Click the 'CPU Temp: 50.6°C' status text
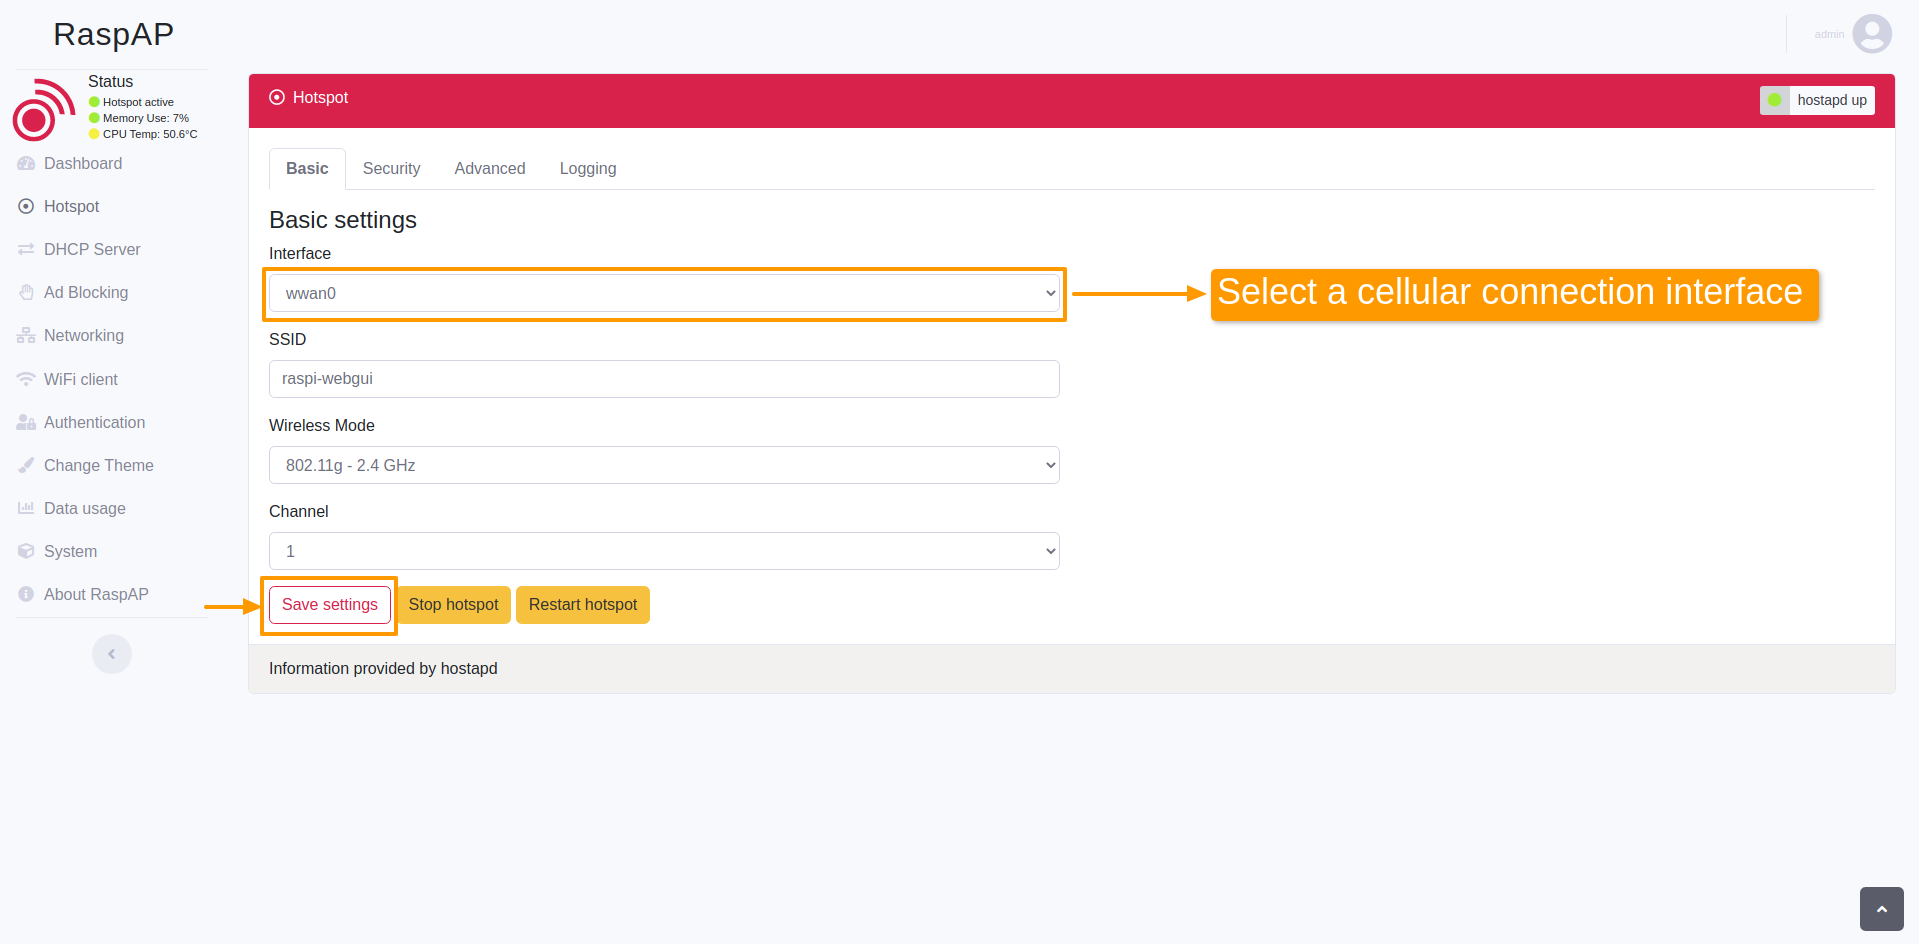This screenshot has width=1919, height=944. click(x=150, y=134)
